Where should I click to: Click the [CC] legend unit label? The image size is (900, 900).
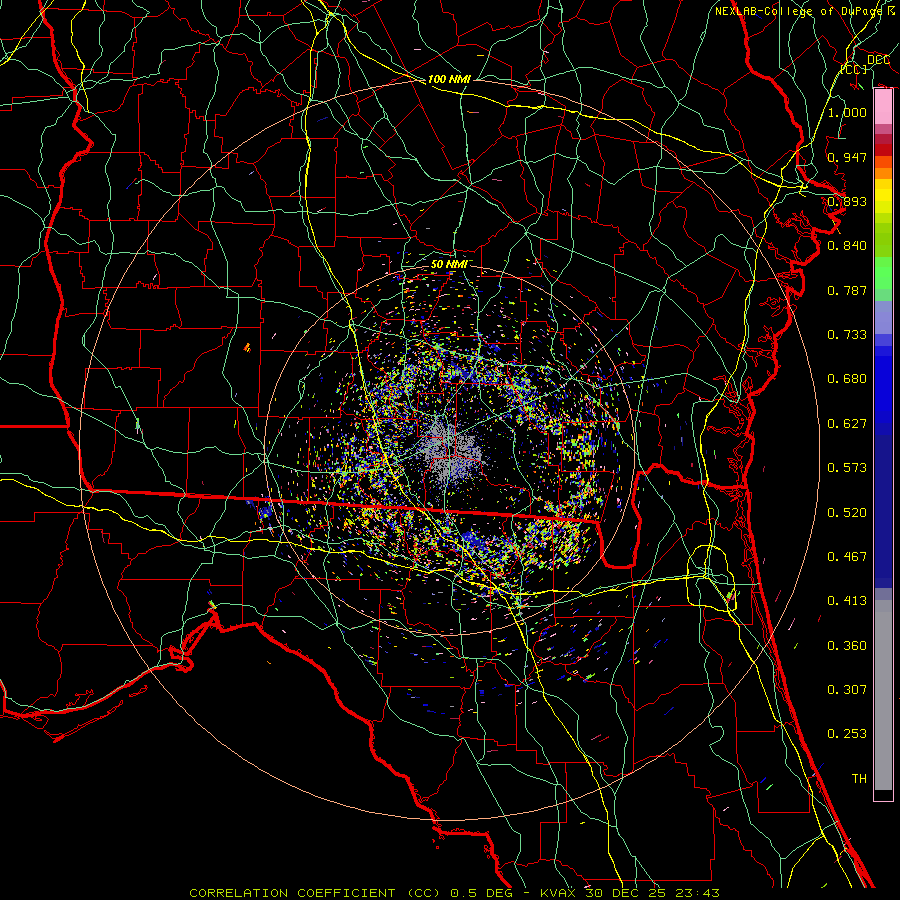click(x=854, y=69)
